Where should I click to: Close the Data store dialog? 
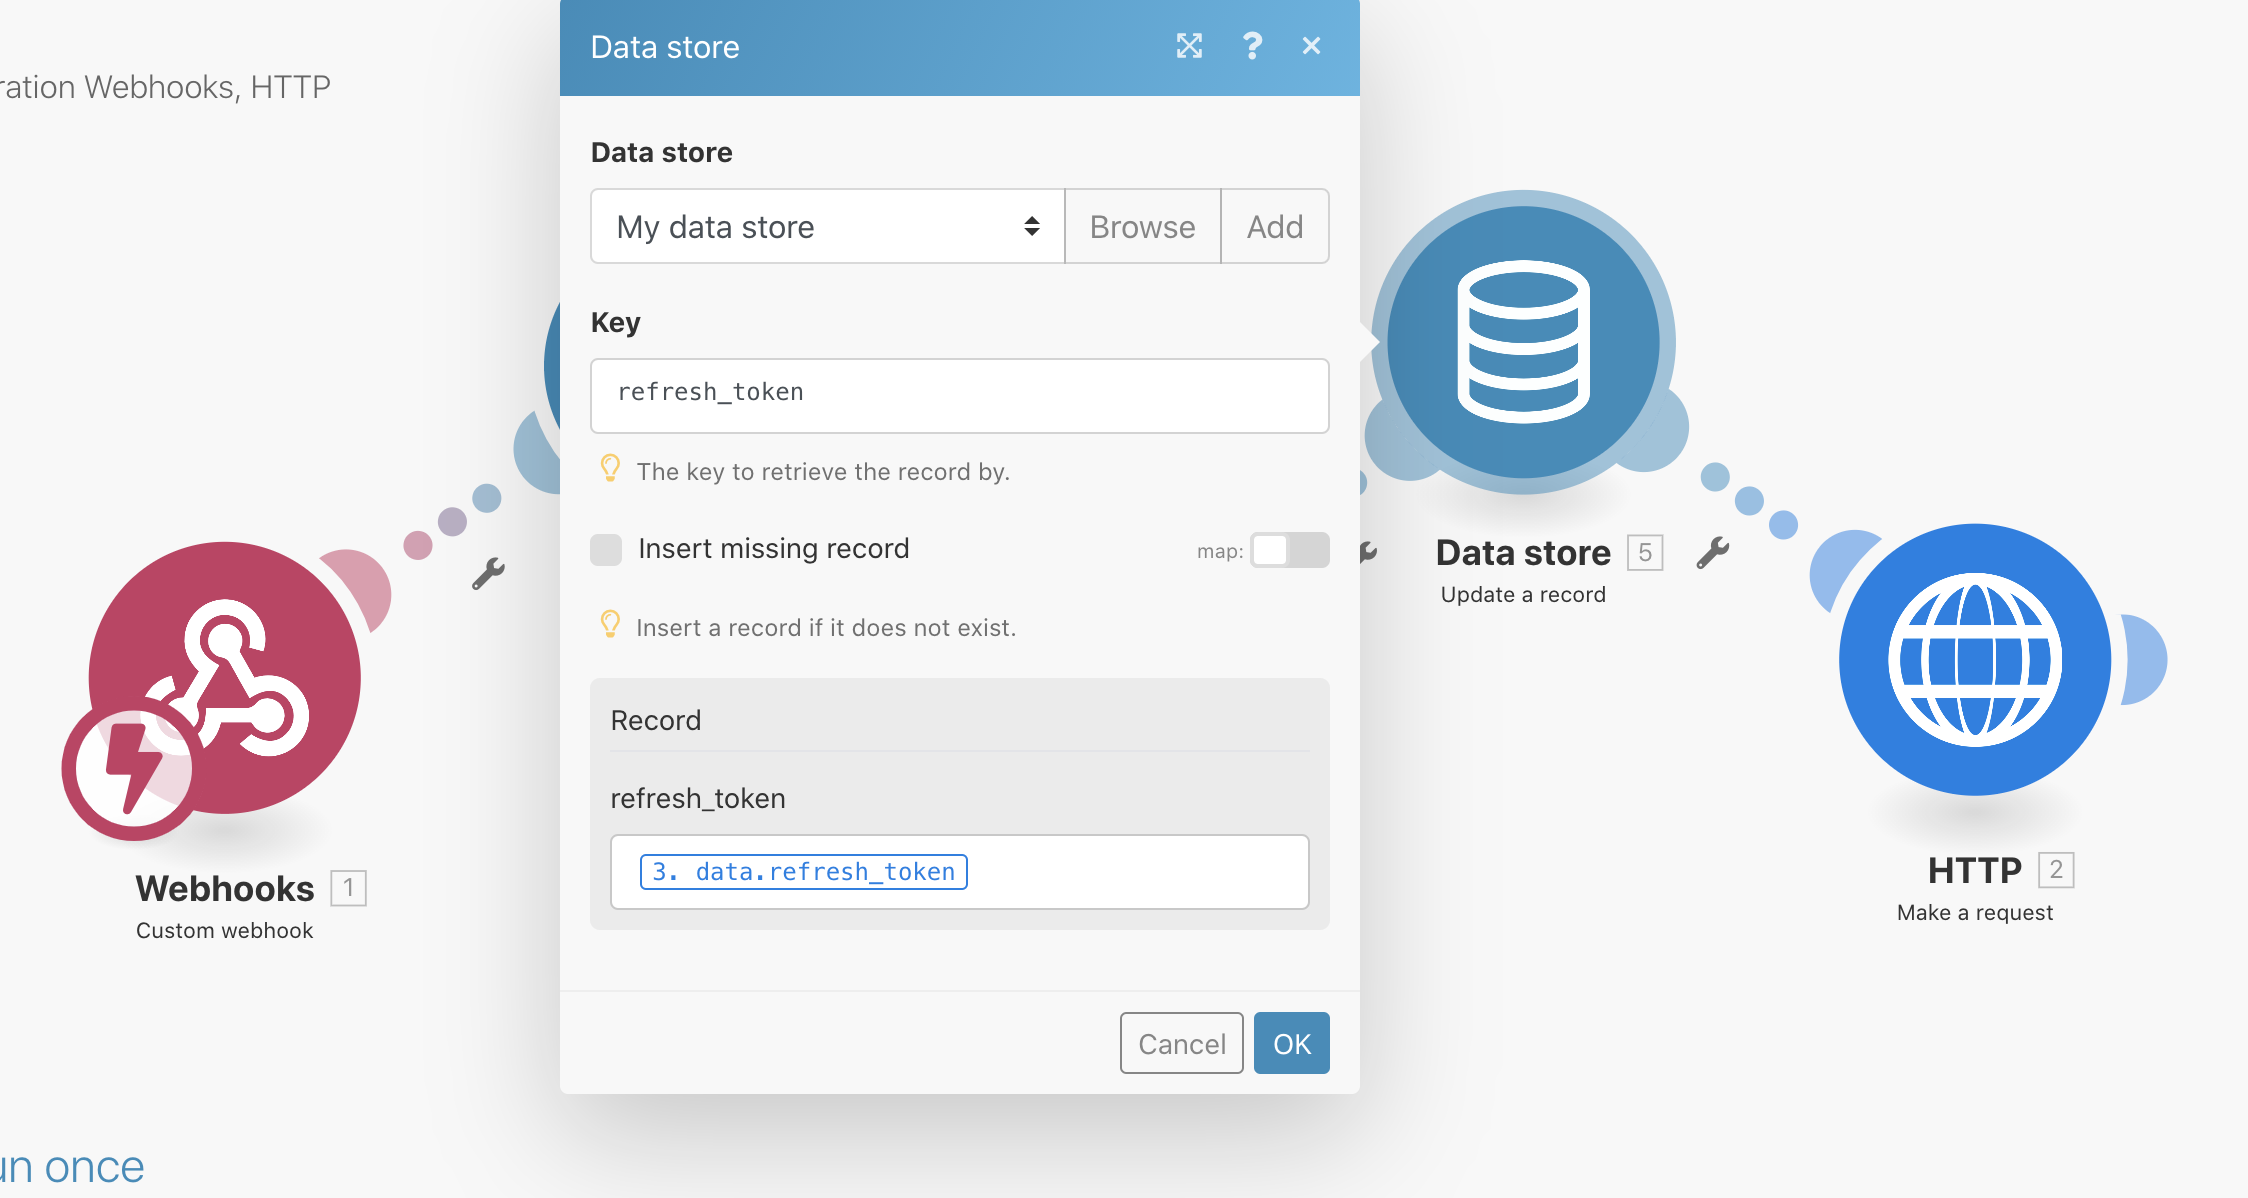click(1311, 46)
